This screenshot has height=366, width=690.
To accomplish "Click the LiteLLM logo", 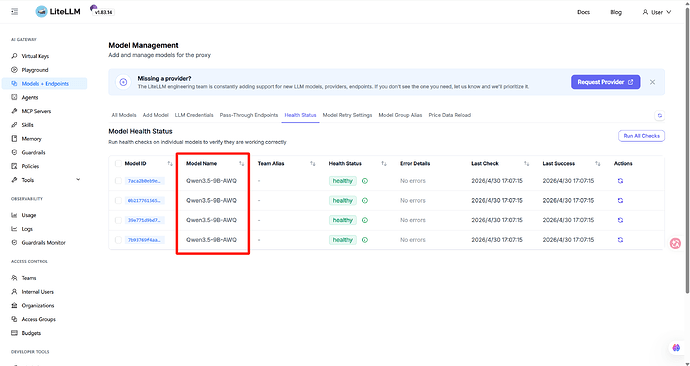I will 58,12.
